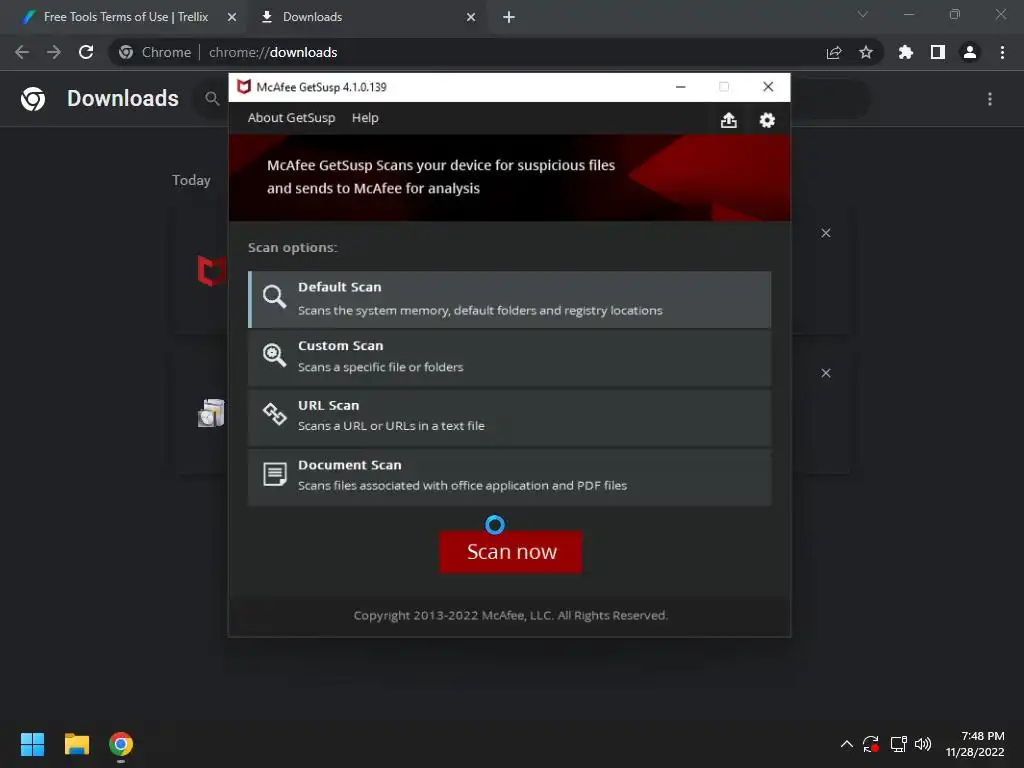Close the Free Tools Terms of Use tab
This screenshot has height=768, width=1024.
[232, 18]
